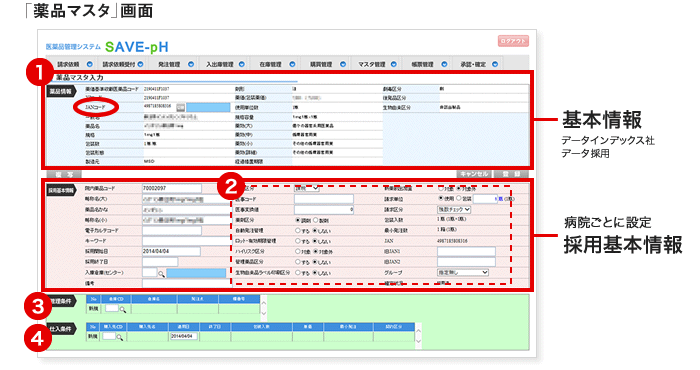Open the 発注管理 menu
Viewport: 700px width, 370px height.
pos(169,64)
